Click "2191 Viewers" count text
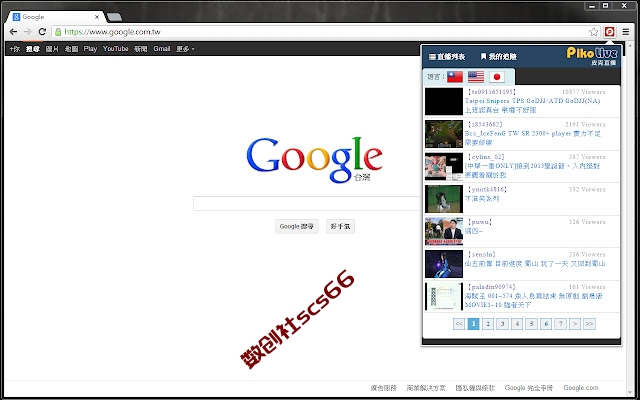640x400 pixels. coord(585,124)
